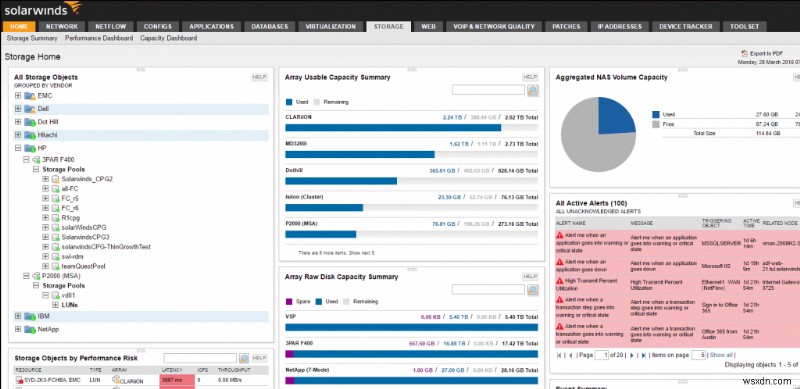Viewport: 800px width, 389px height.
Task: Expand the LUNs node under vd01
Action: 55,305
